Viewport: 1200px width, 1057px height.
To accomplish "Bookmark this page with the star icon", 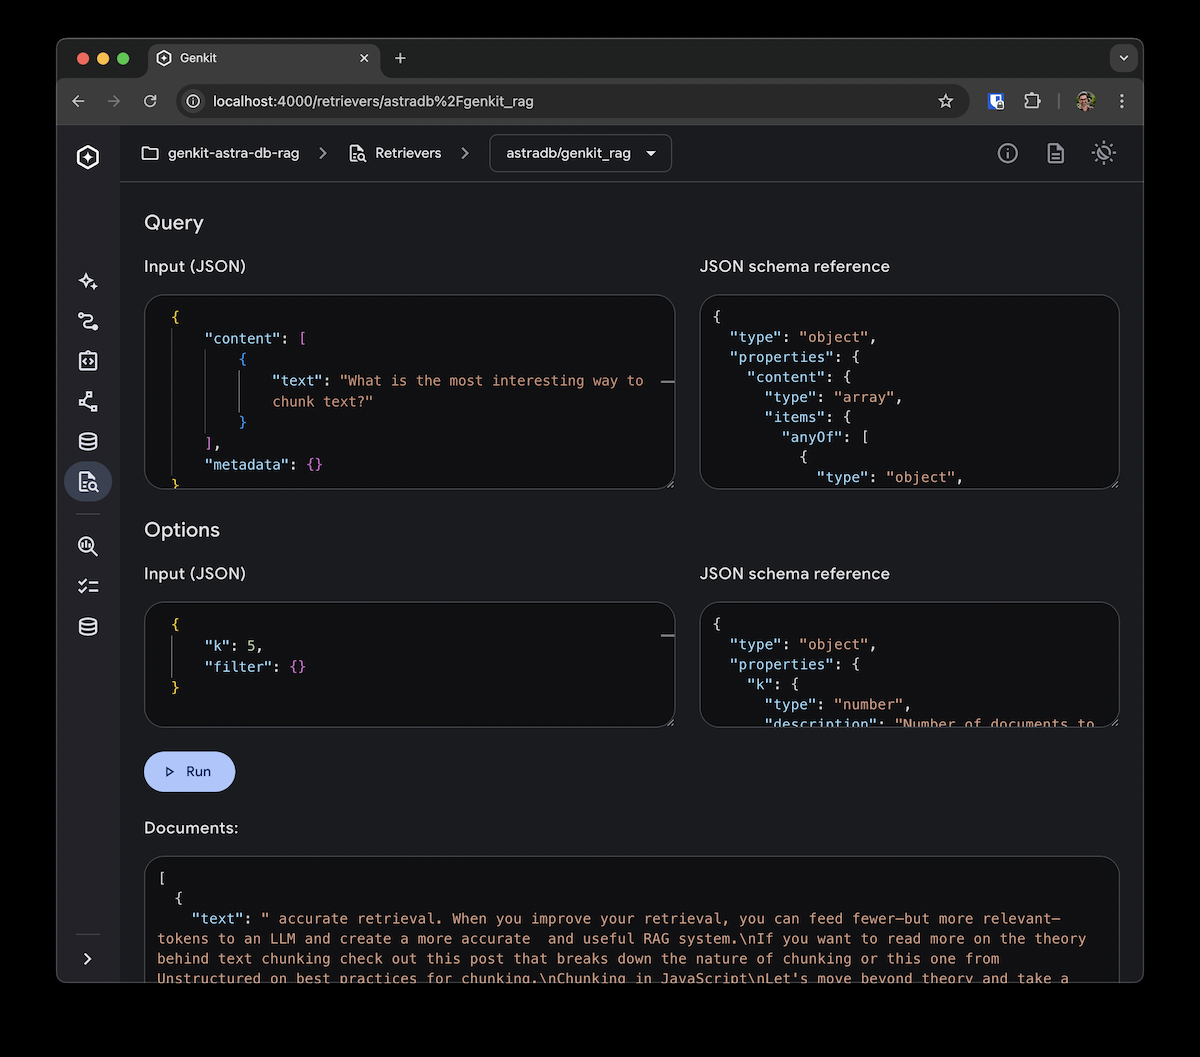I will click(x=945, y=101).
